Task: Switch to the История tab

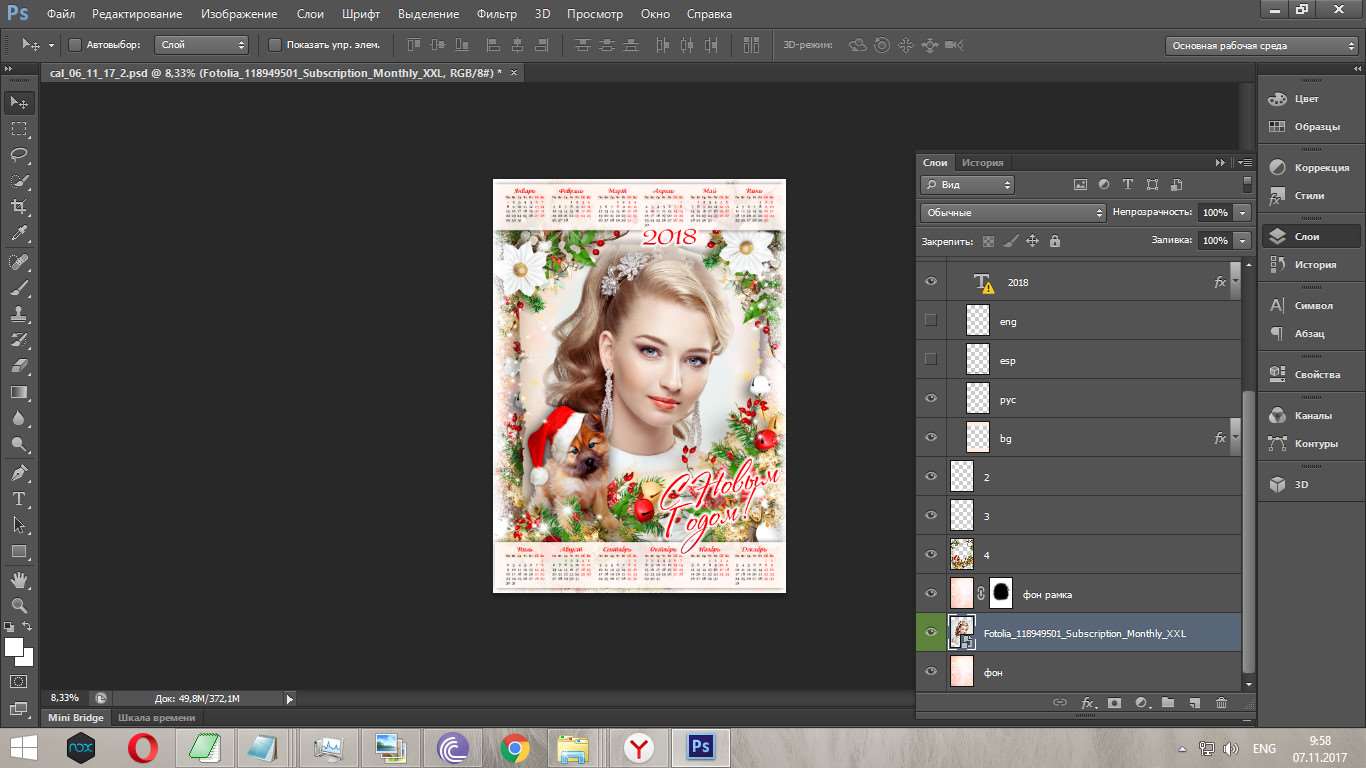Action: point(982,163)
